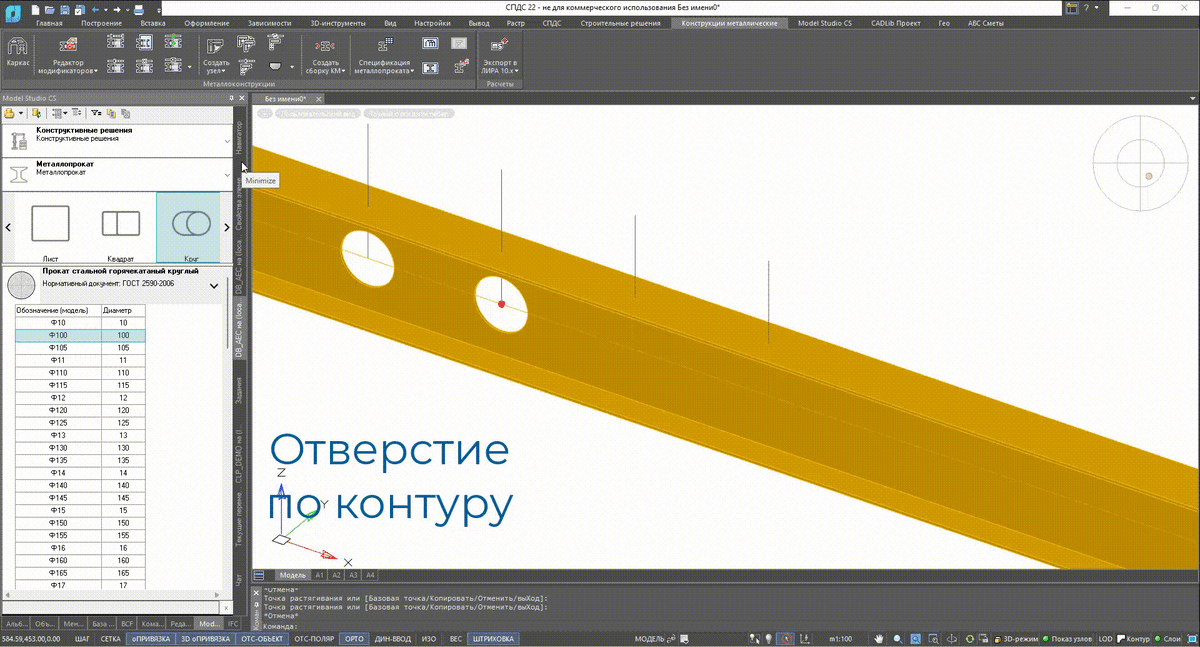Image resolution: width=1200 pixels, height=647 pixels.
Task: Click the orbit rotate icon in status bar
Action: [953, 638]
